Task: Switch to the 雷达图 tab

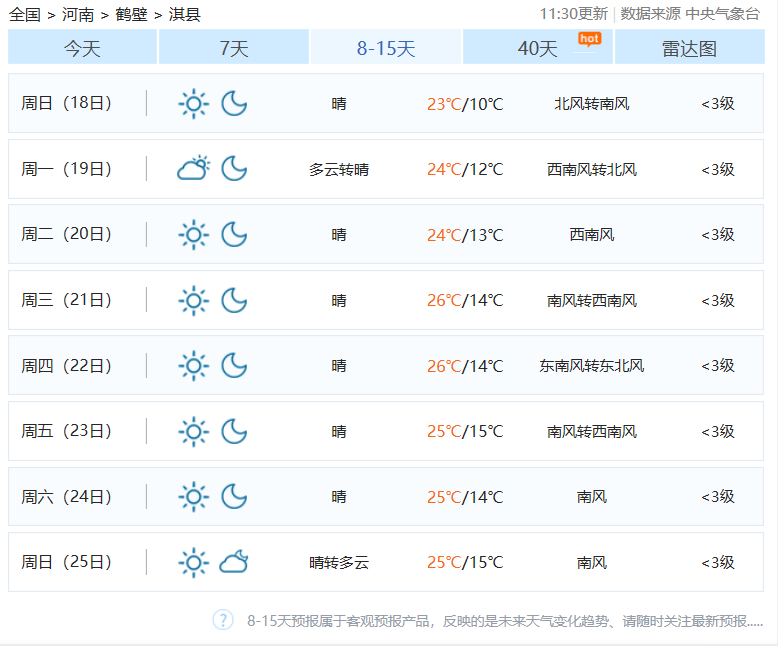Action: pyautogui.click(x=689, y=48)
